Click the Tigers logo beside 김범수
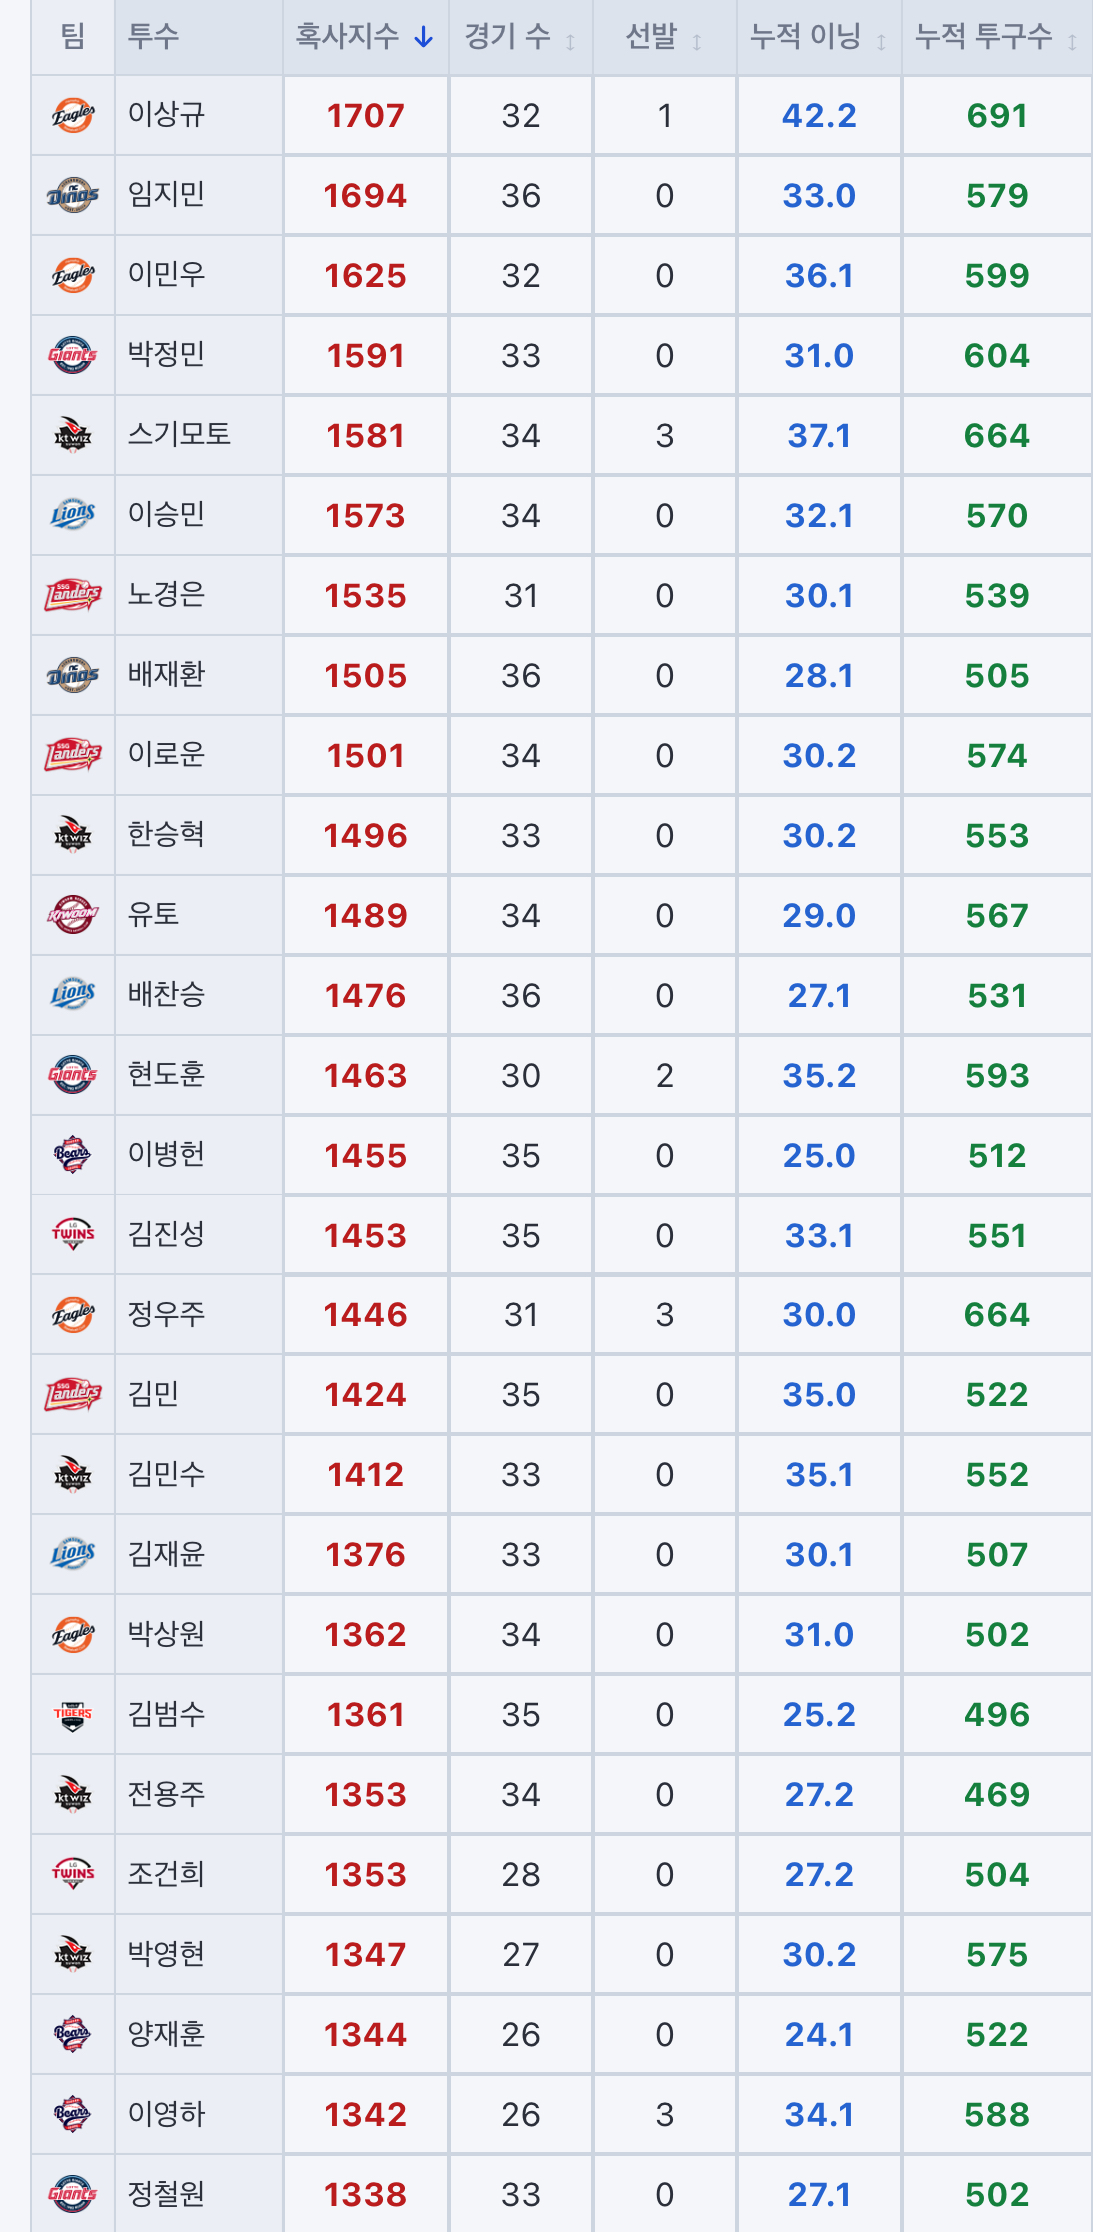Image resolution: width=1093 pixels, height=2232 pixels. (73, 1714)
